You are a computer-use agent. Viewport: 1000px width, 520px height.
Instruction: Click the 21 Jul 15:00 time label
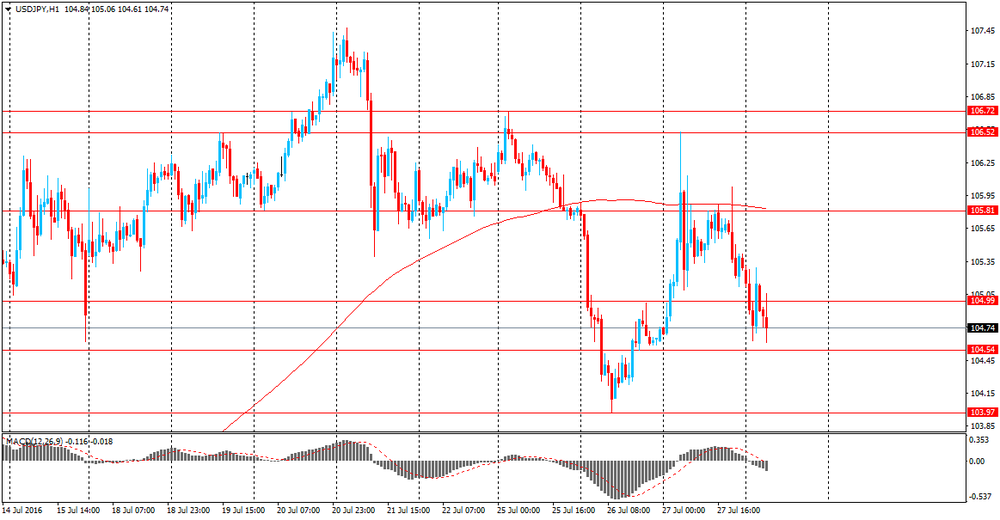[x=408, y=510]
